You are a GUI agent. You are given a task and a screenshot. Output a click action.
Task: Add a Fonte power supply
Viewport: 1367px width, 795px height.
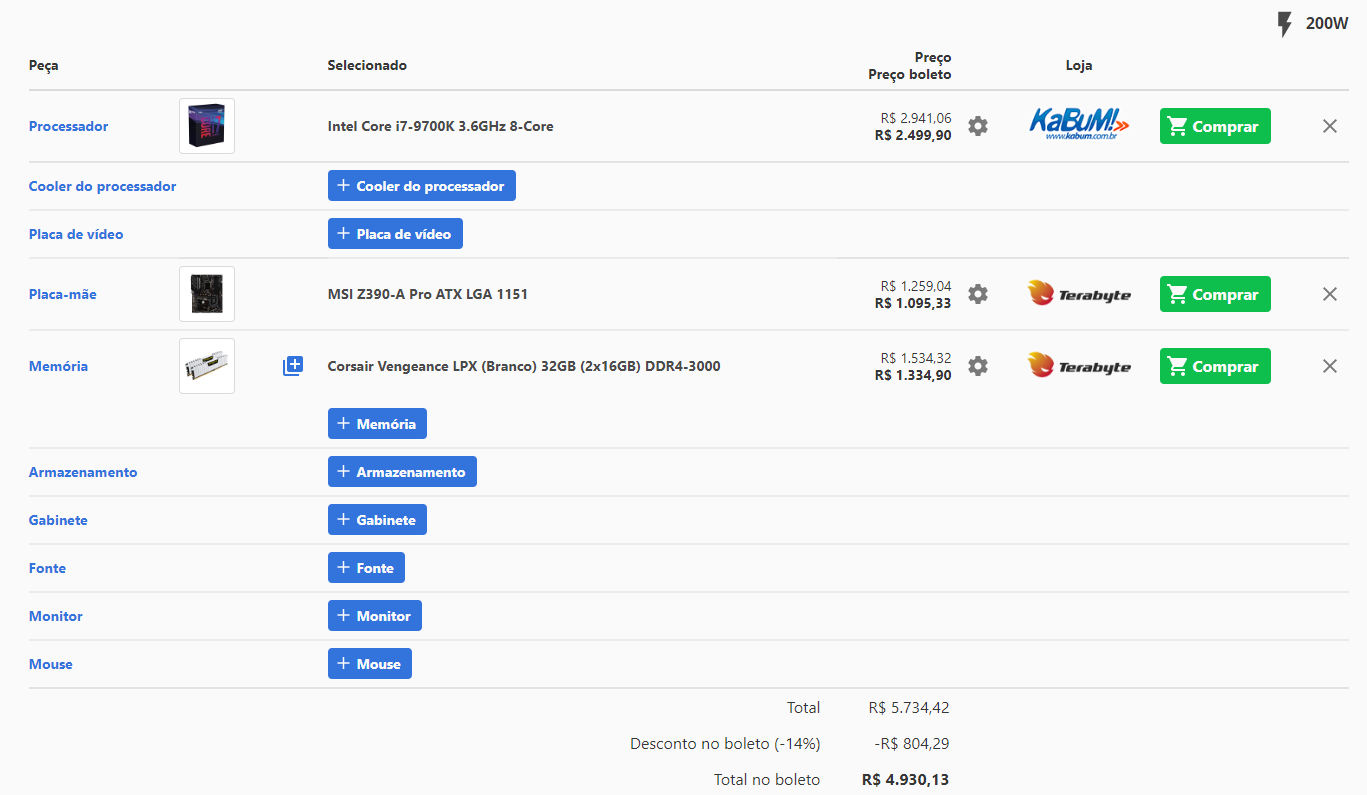[x=366, y=568]
